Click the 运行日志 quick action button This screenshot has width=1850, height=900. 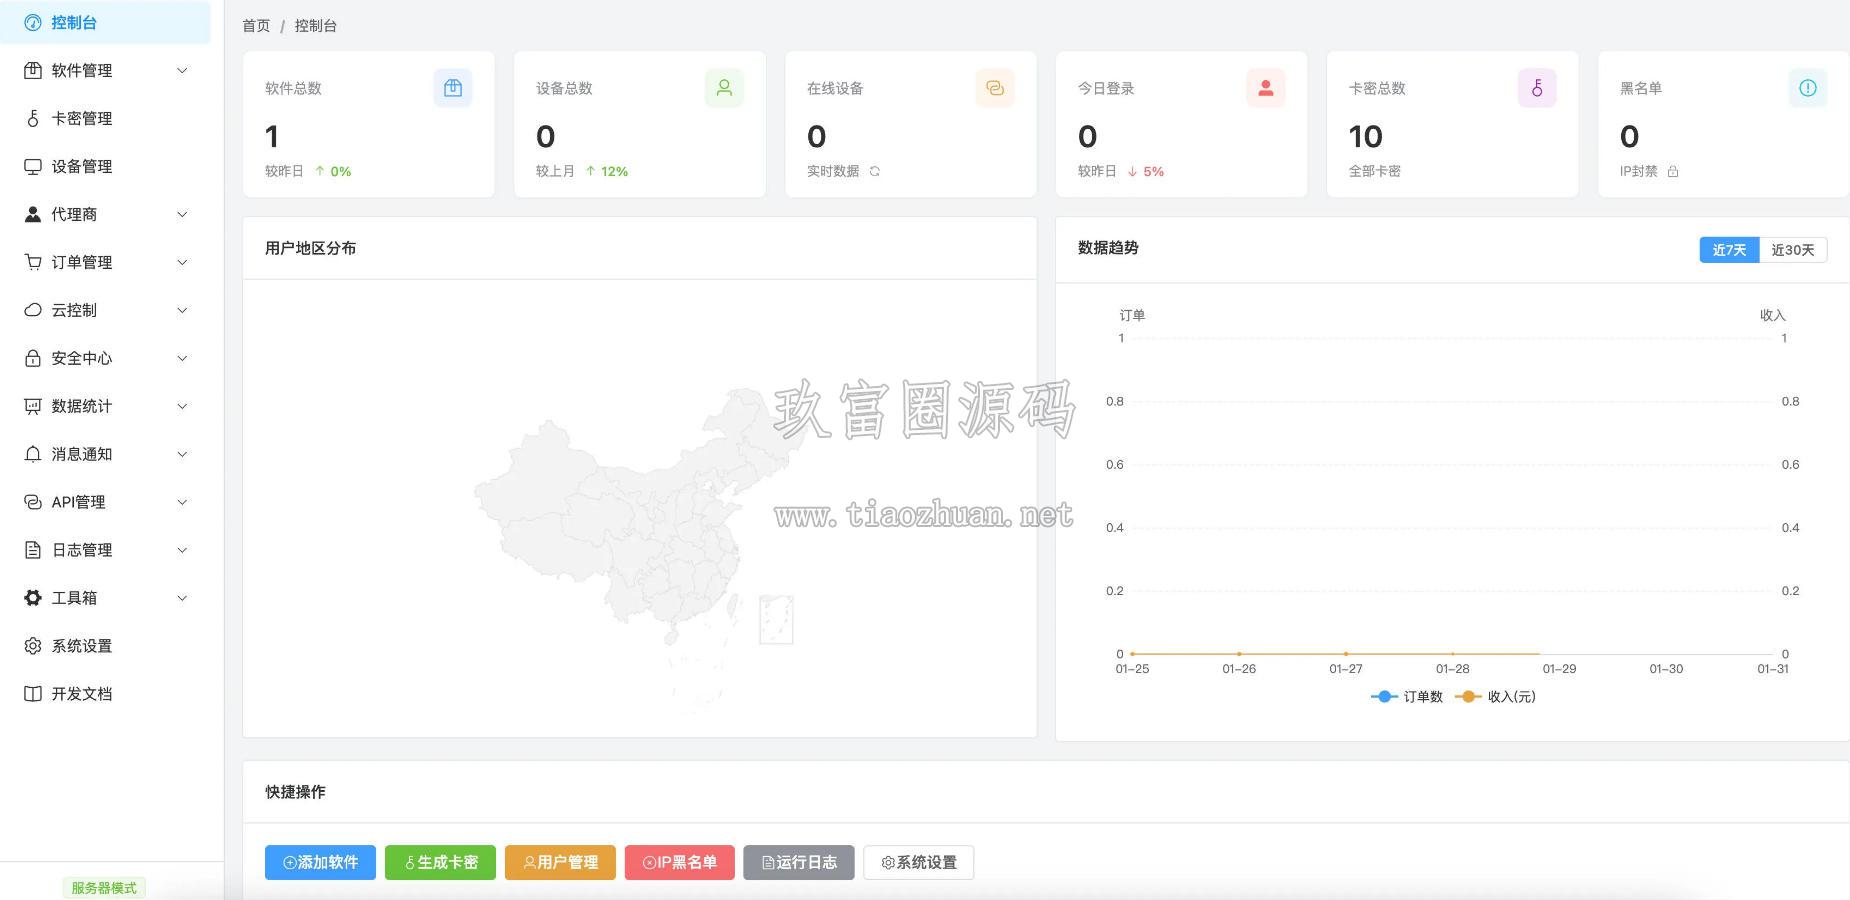tap(799, 862)
